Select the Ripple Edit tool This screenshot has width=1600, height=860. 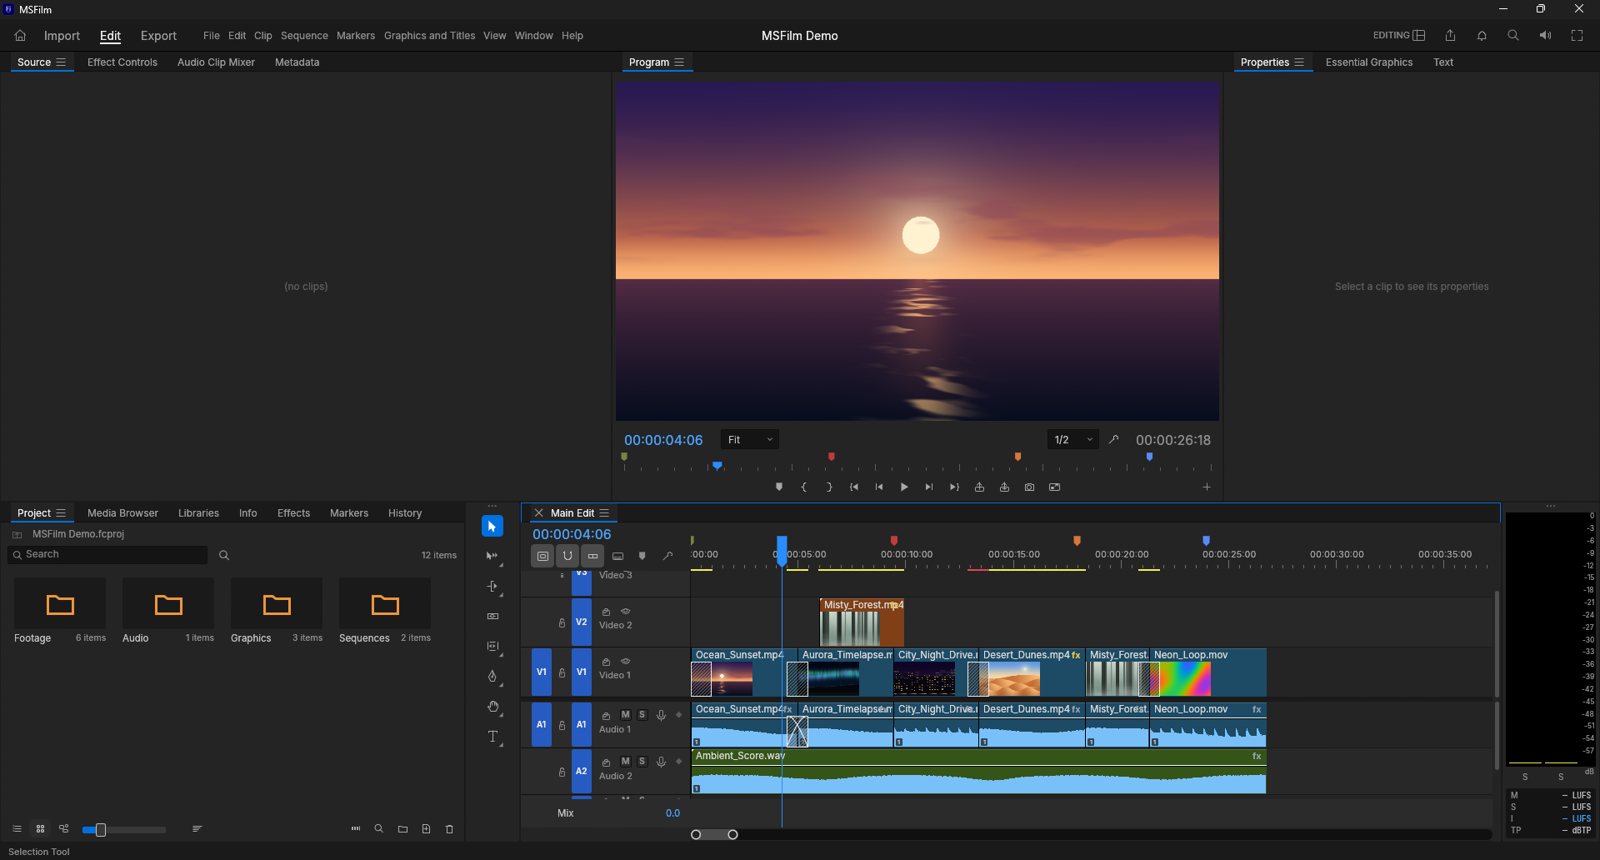(x=492, y=586)
